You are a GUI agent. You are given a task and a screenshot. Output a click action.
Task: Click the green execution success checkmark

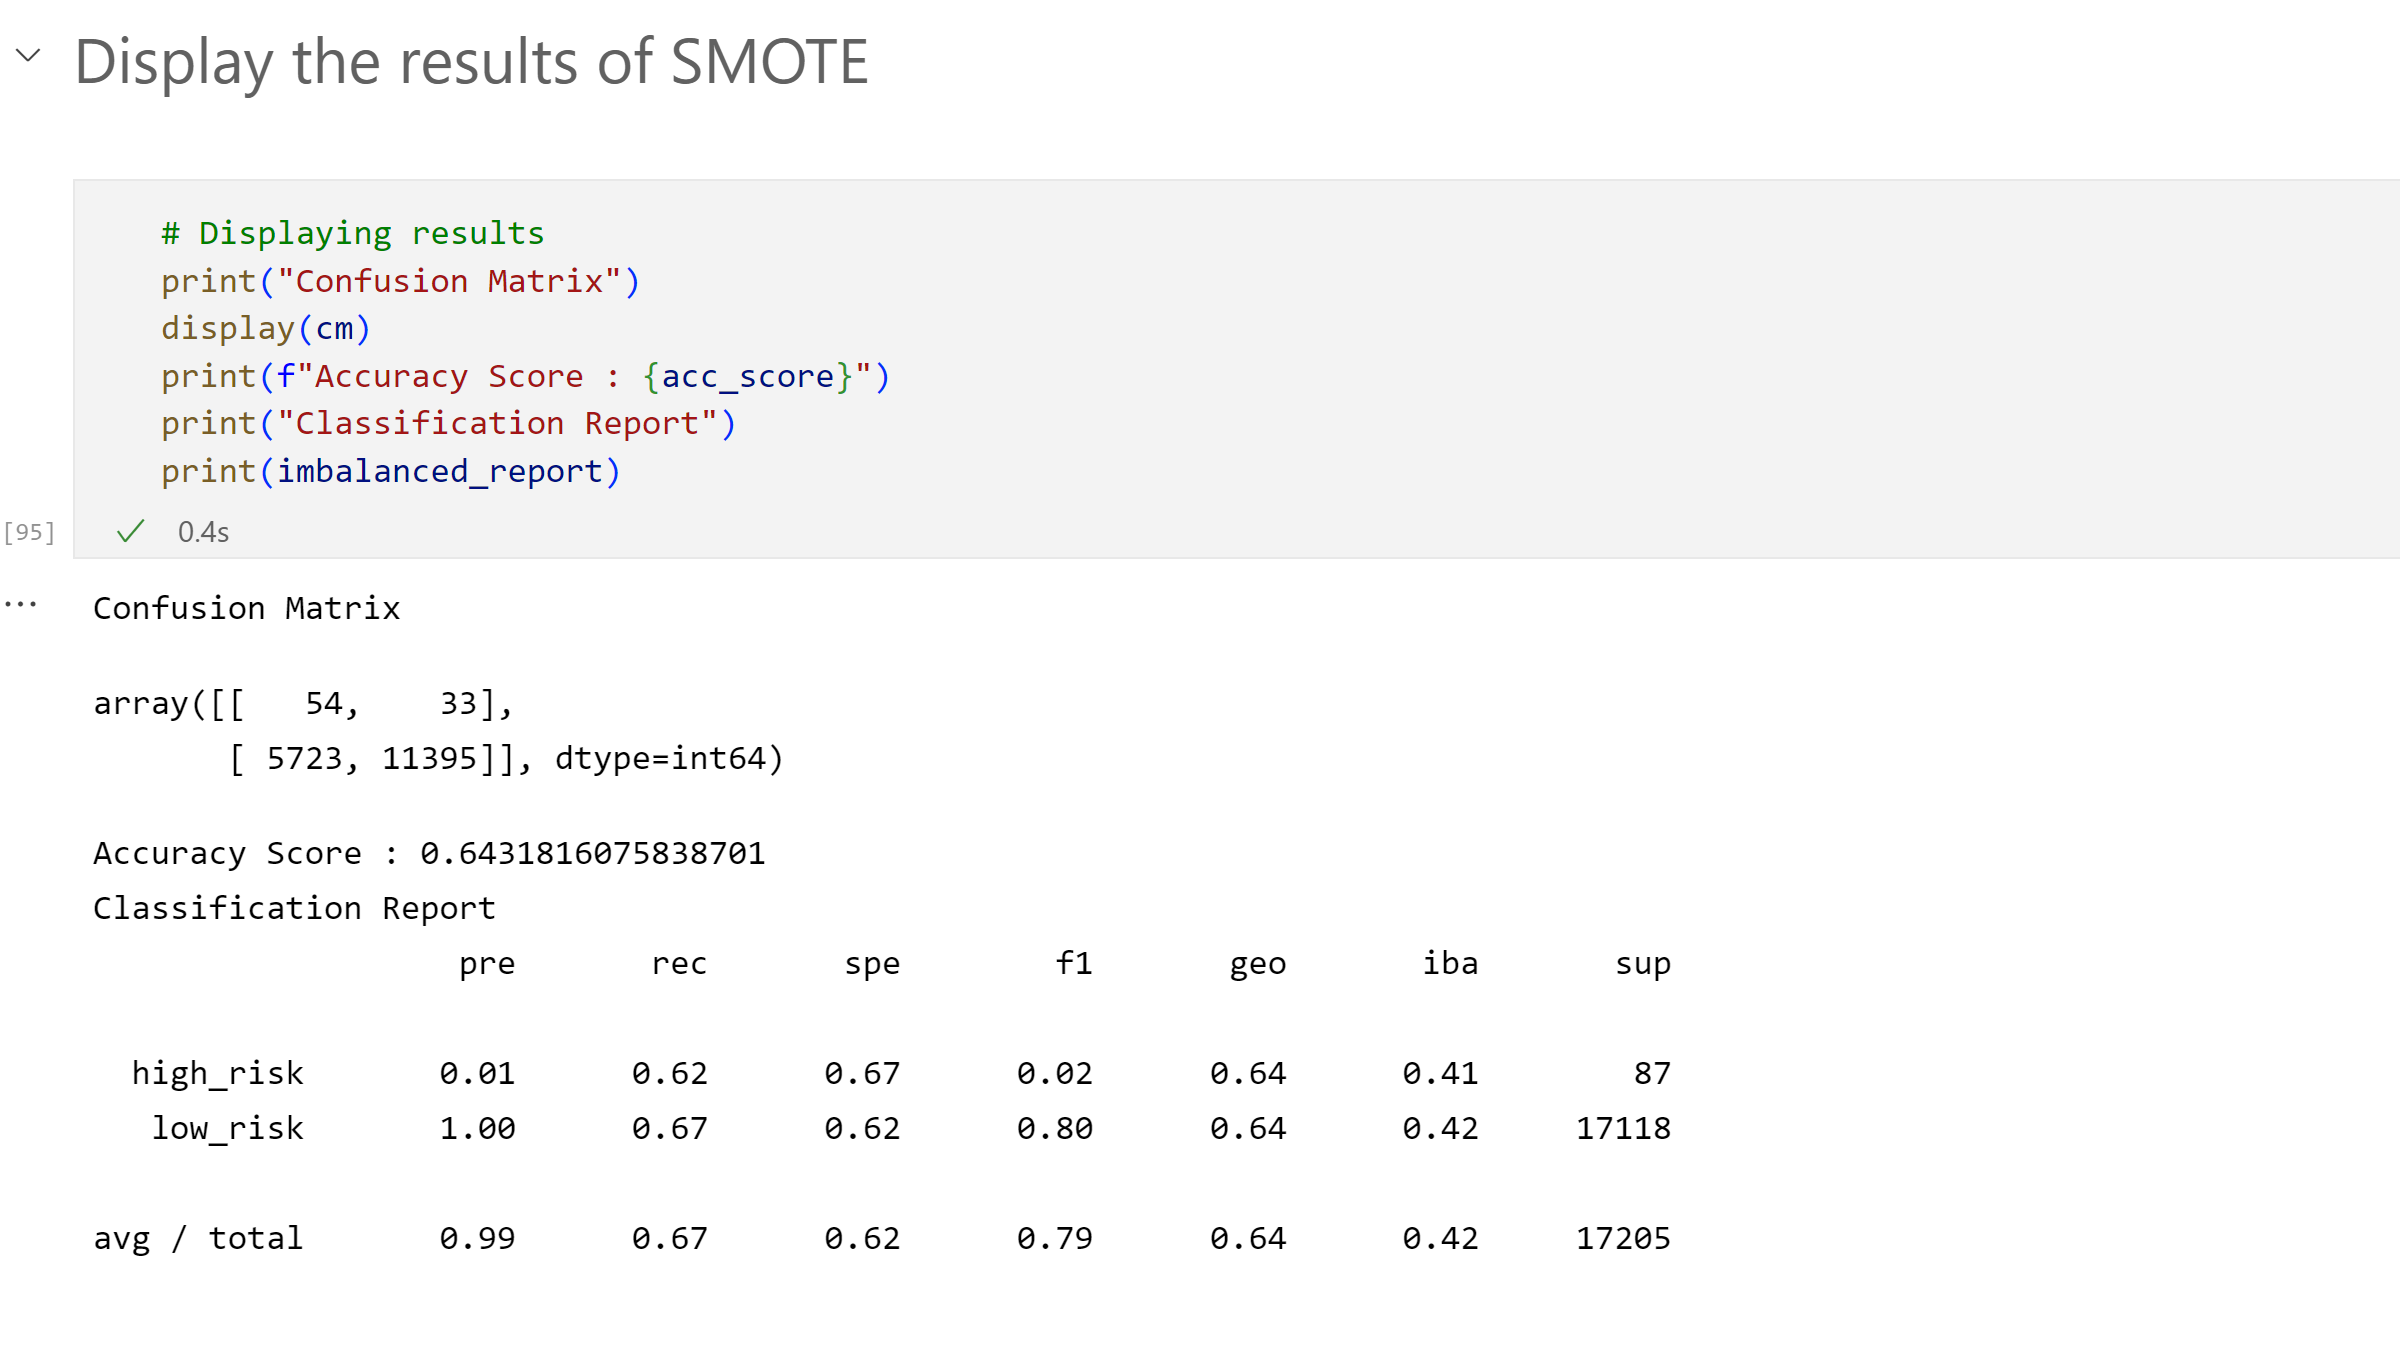[x=131, y=531]
